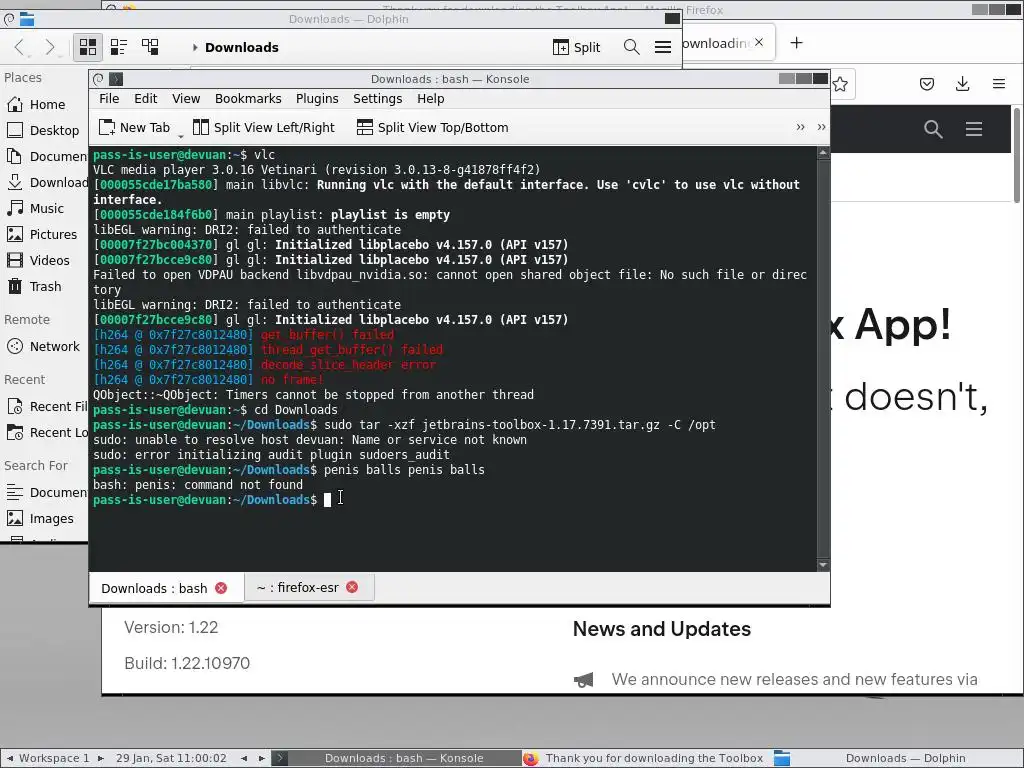Open Konsole File menu
The height and width of the screenshot is (768, 1024).
coord(109,99)
